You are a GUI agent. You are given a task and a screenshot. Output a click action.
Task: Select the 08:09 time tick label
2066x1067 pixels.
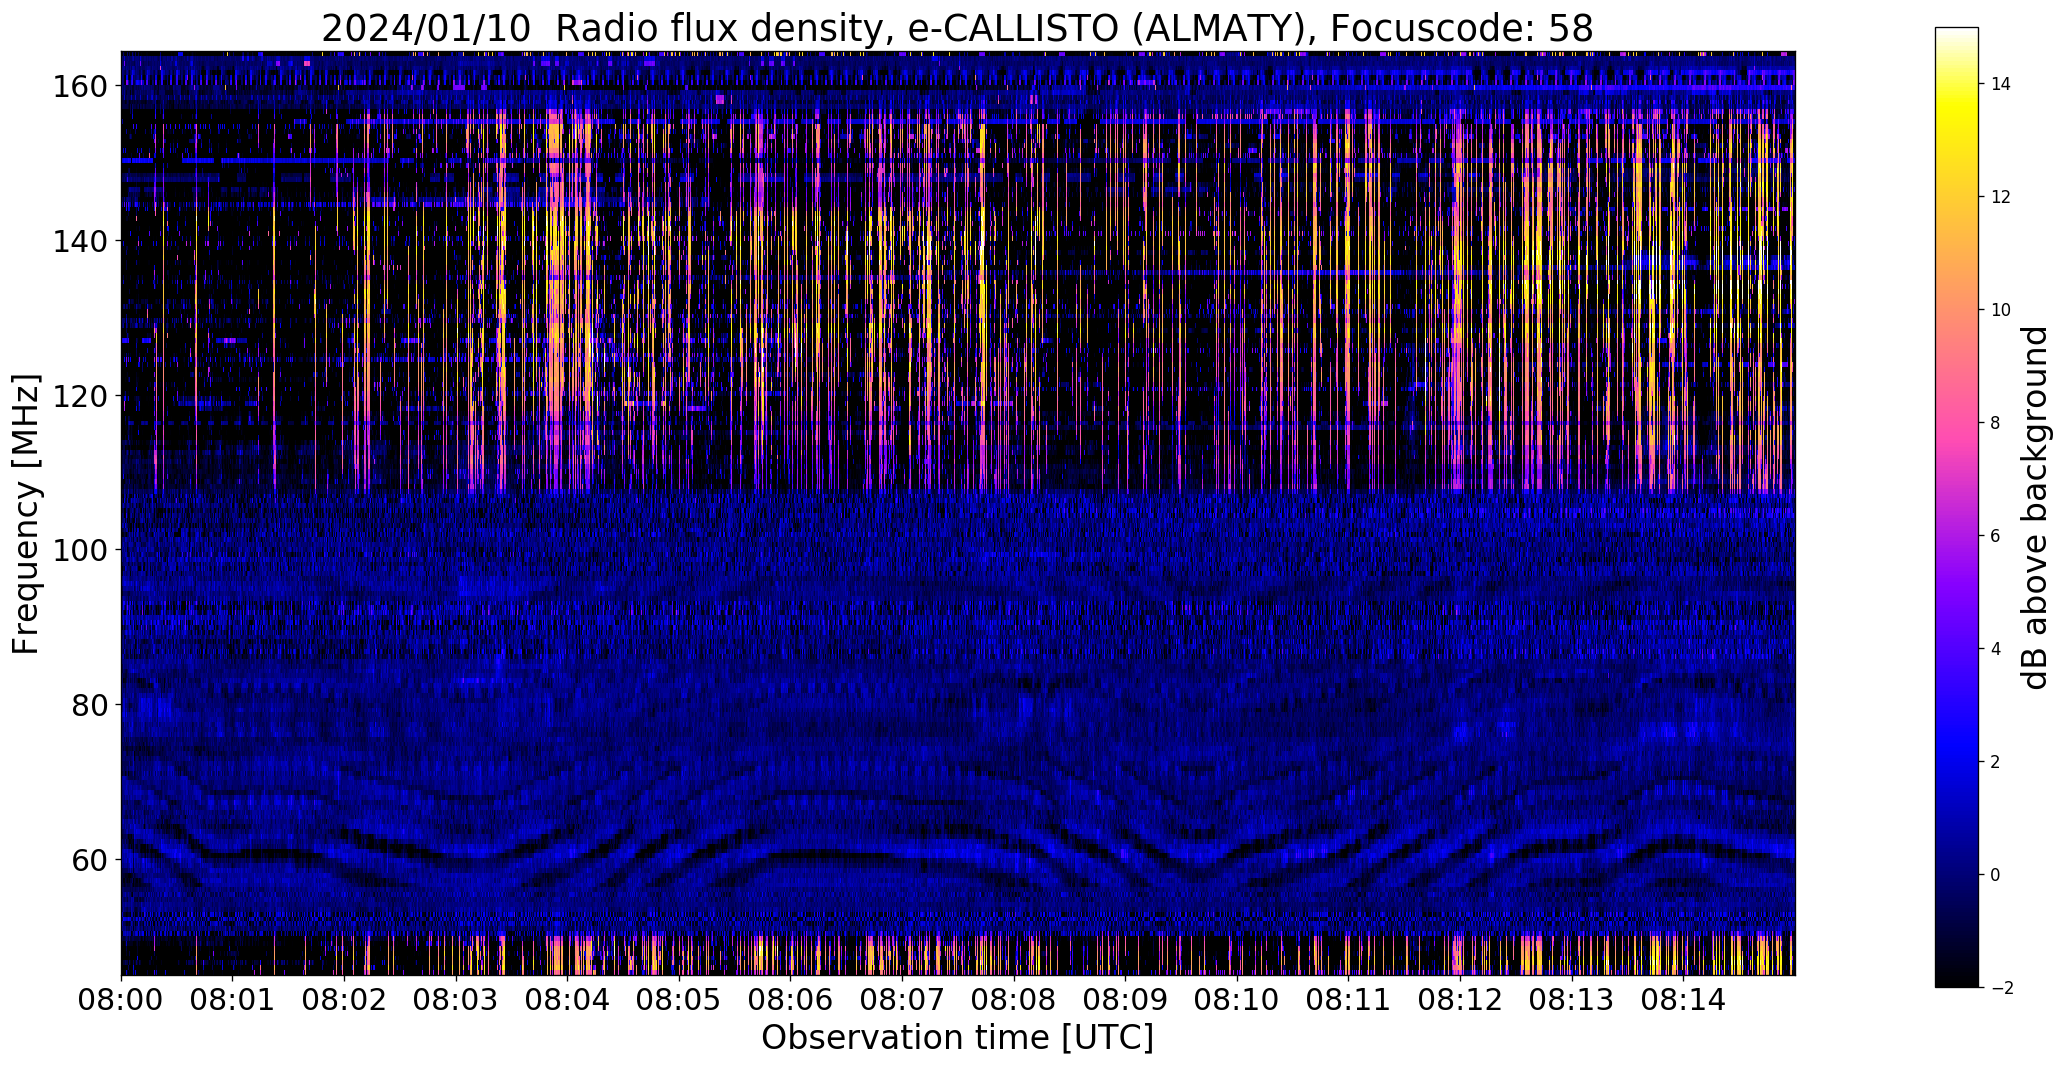click(x=1125, y=999)
